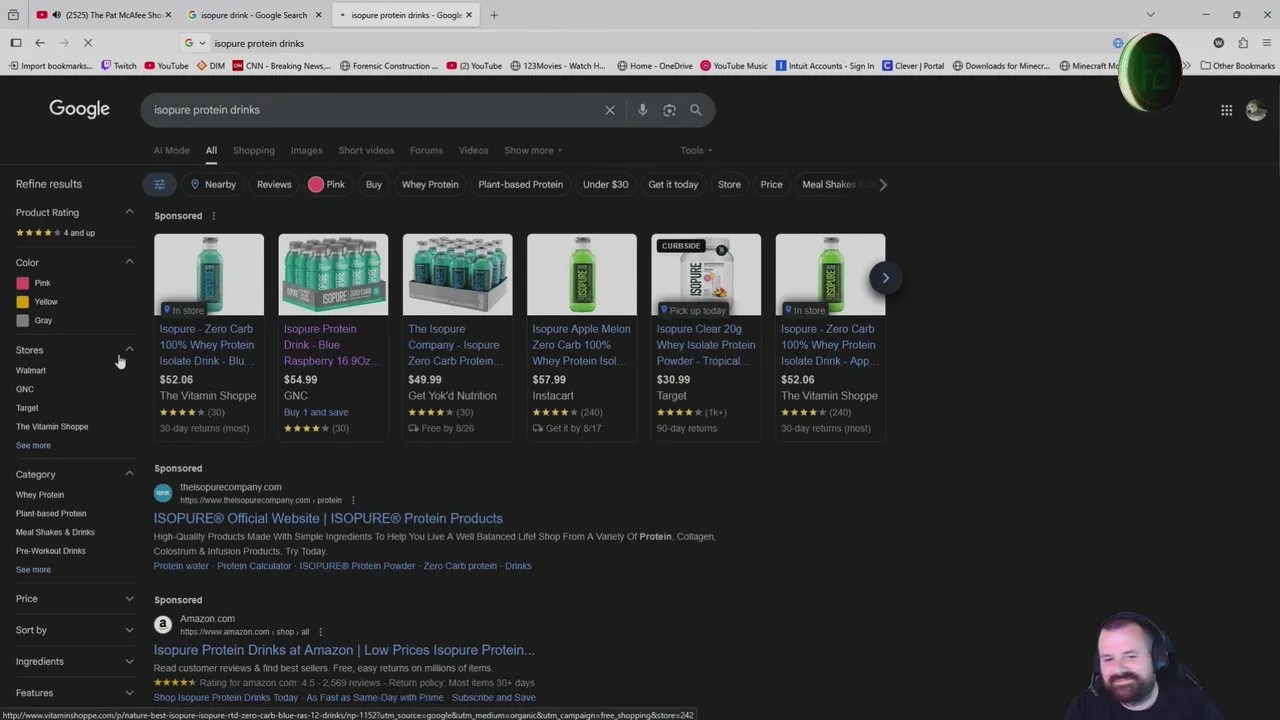This screenshot has height=720, width=1280.
Task: Open three-dot menu beside amazon.com URL
Action: click(320, 632)
